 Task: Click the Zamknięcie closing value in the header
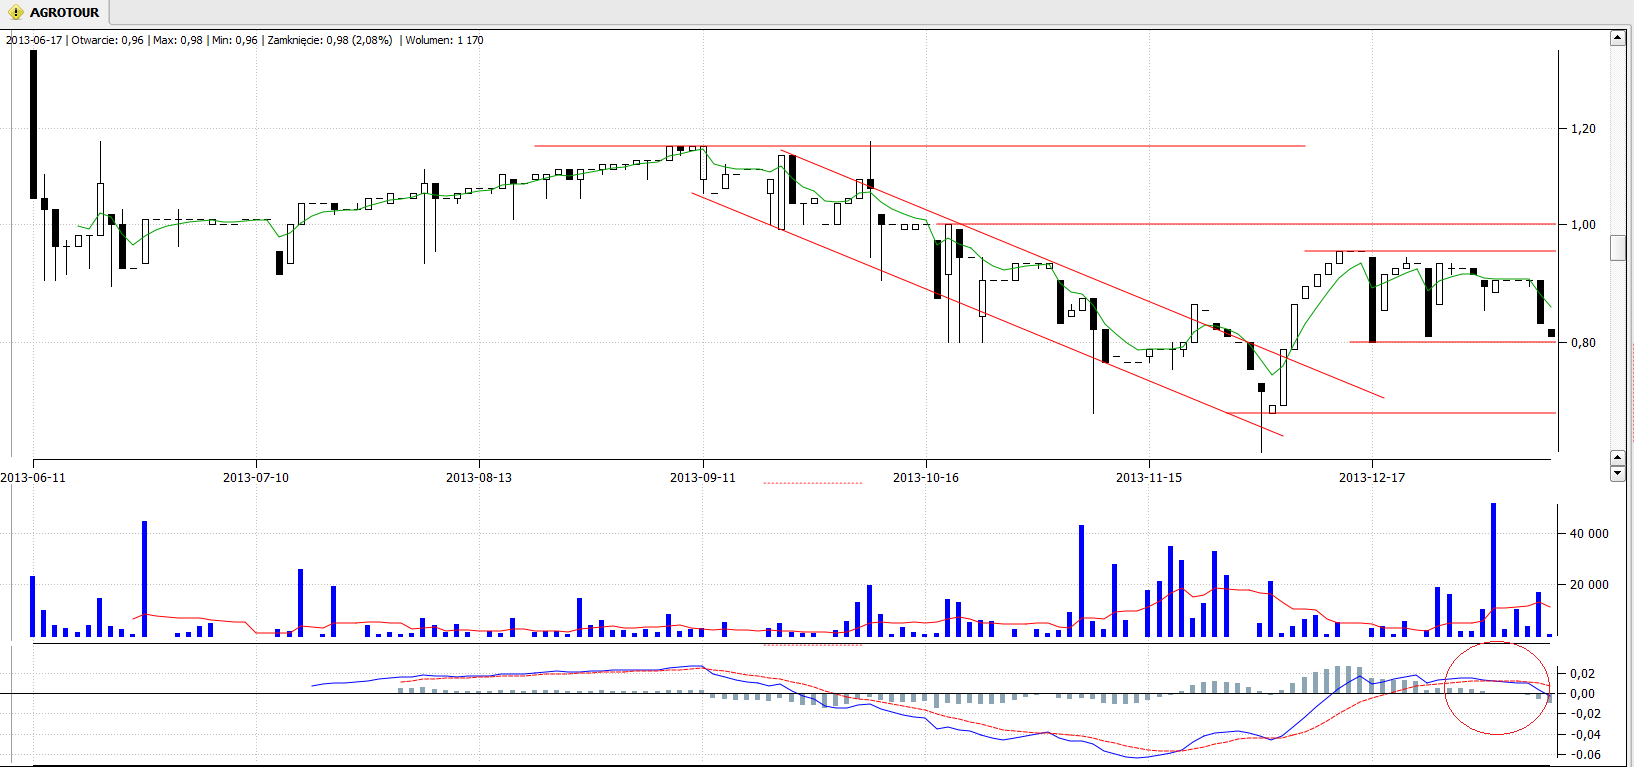329,41
